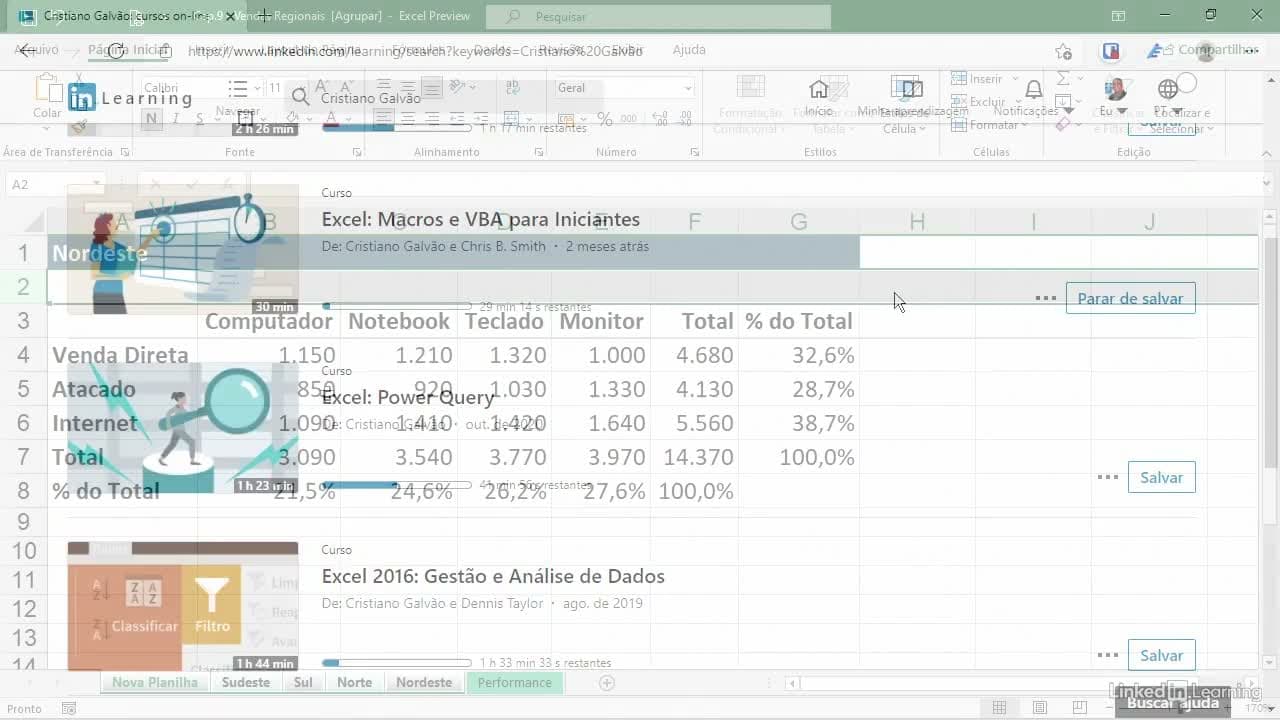The image size is (1280, 720).
Task: Open the Alinhamento group dialog launcher
Action: pos(539,152)
